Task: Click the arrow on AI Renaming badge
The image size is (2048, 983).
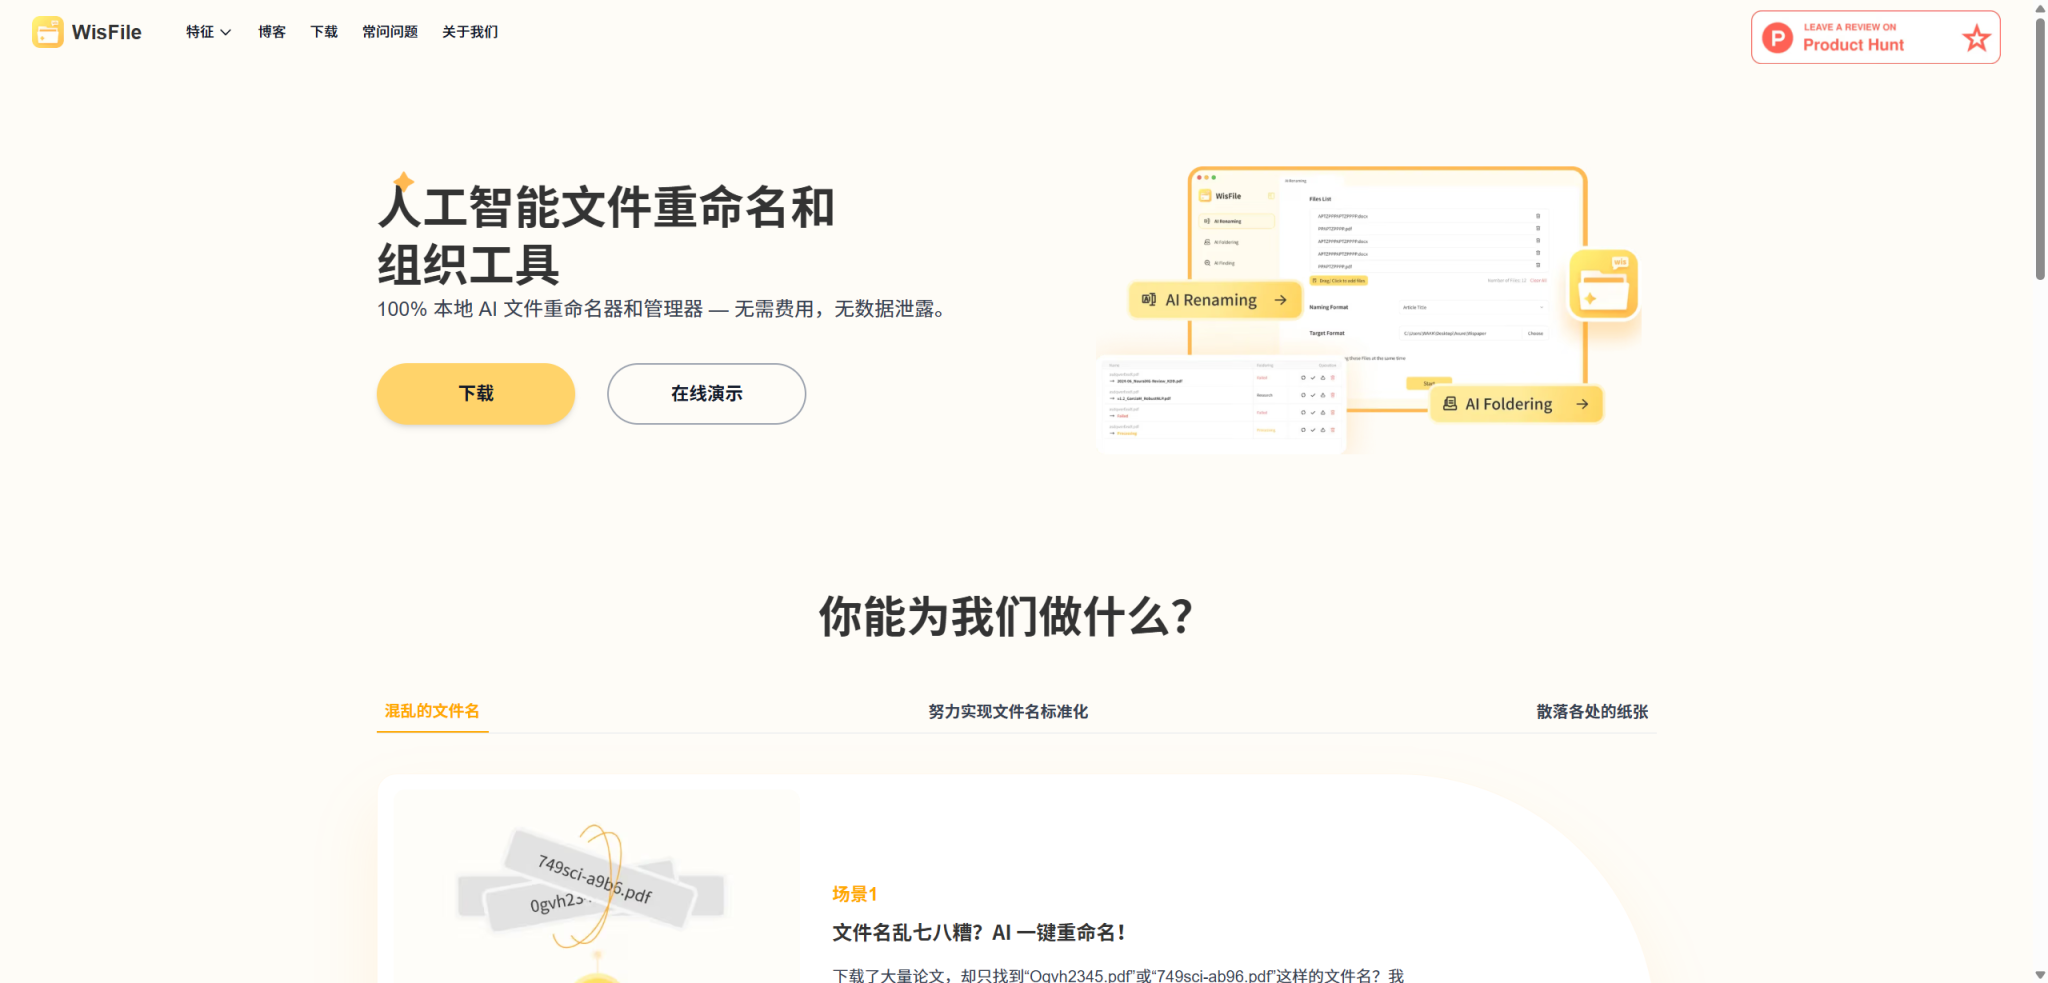Action: [1280, 300]
